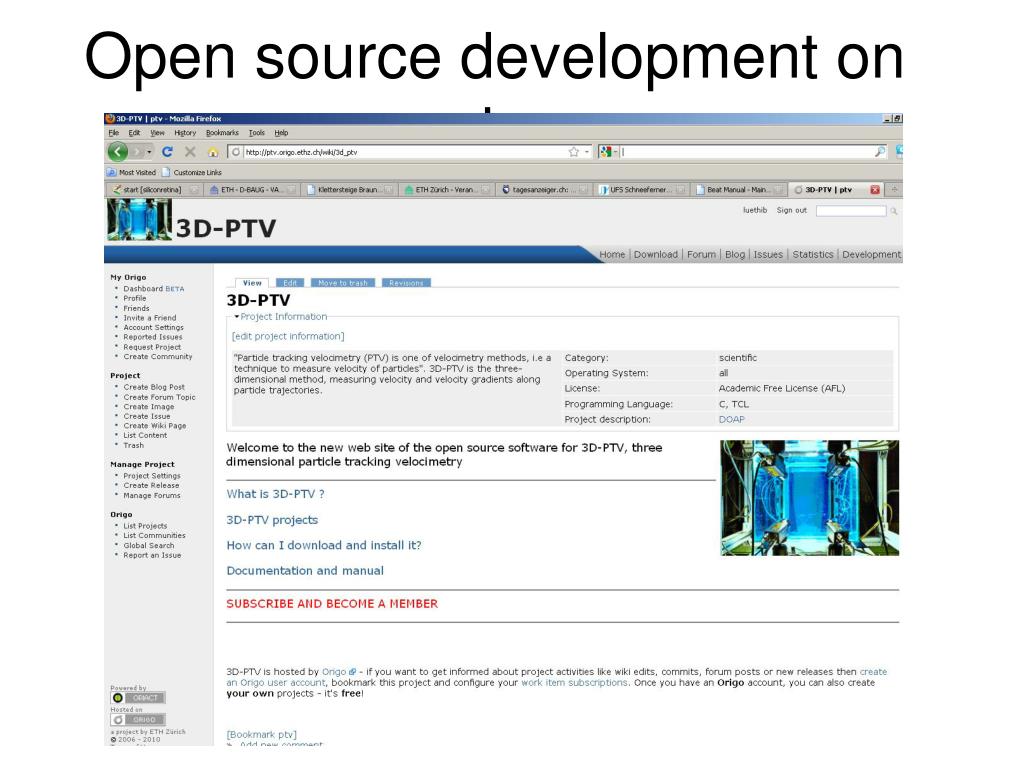Open 'How can I download and install it?'

pos(324,545)
